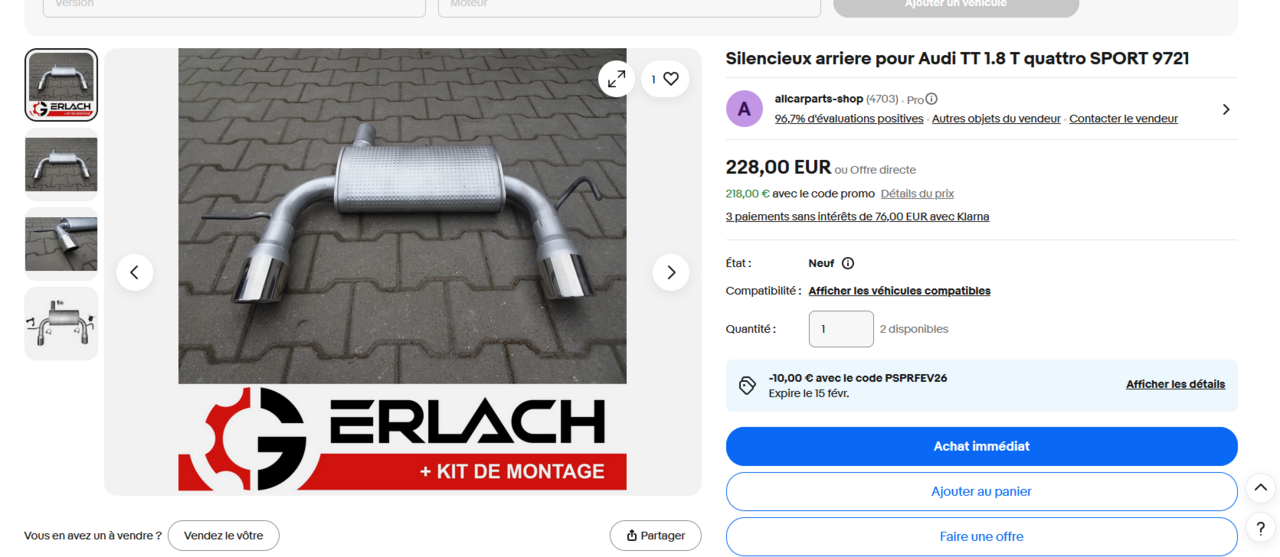Click the question mark help icon
Image resolution: width=1280 pixels, height=557 pixels.
tap(1261, 529)
